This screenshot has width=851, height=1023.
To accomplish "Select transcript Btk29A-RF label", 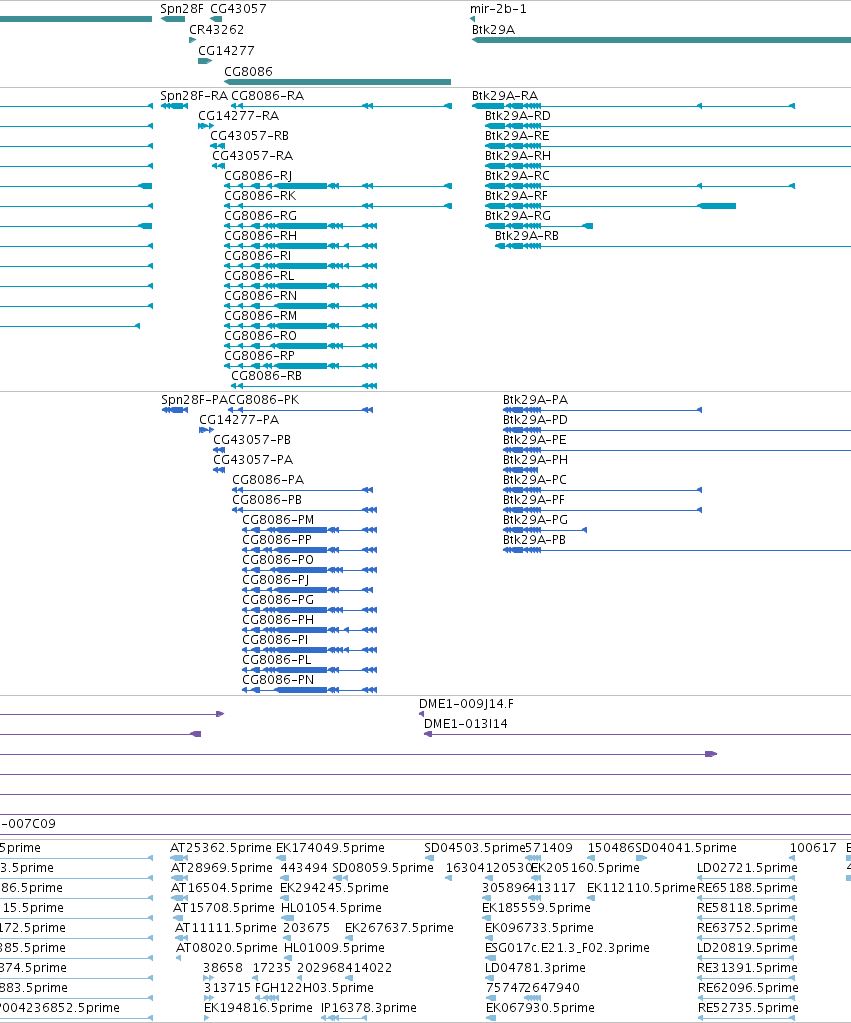I will 516,196.
